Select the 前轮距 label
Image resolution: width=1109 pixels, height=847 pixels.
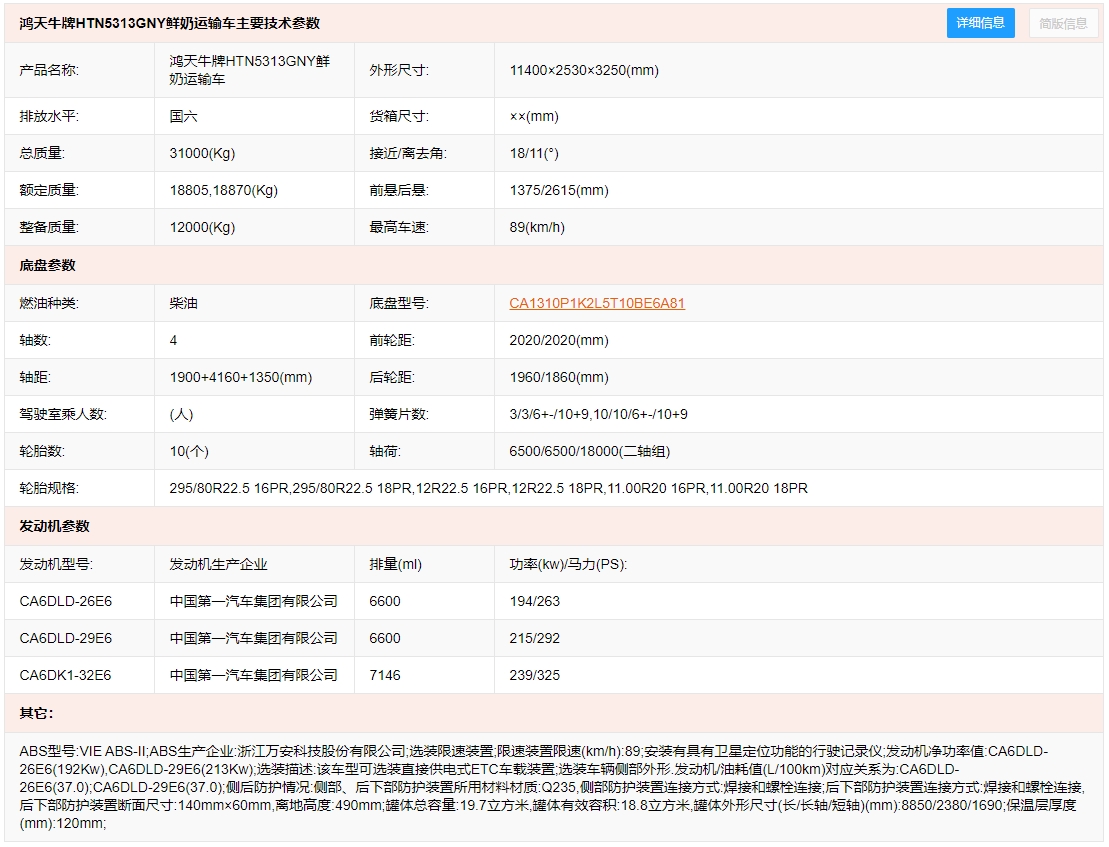[x=392, y=340]
